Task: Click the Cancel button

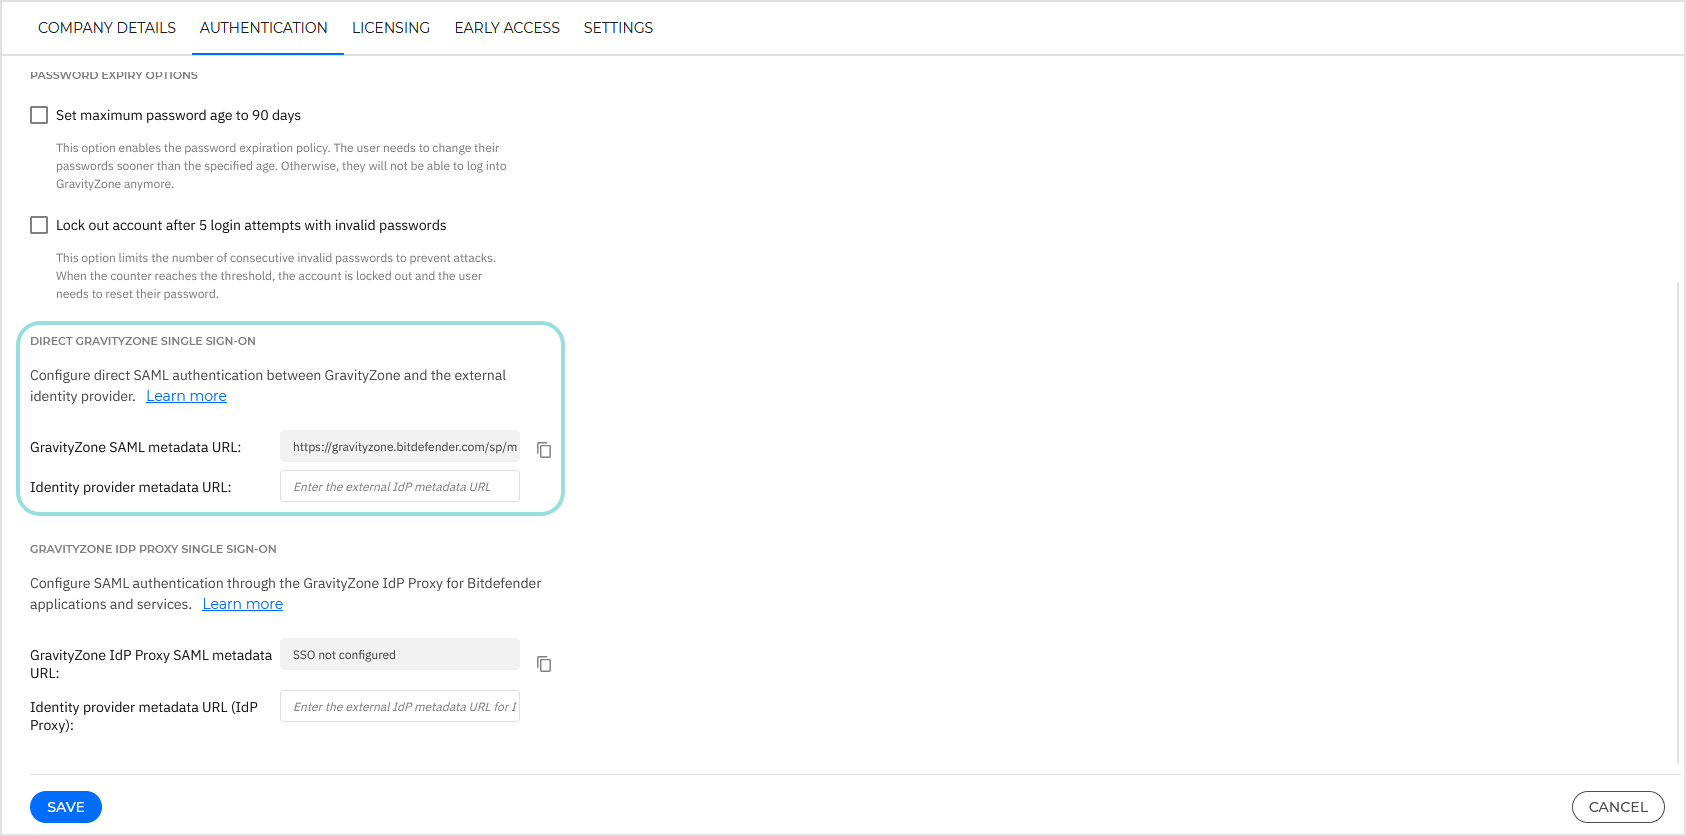Action: [1618, 807]
